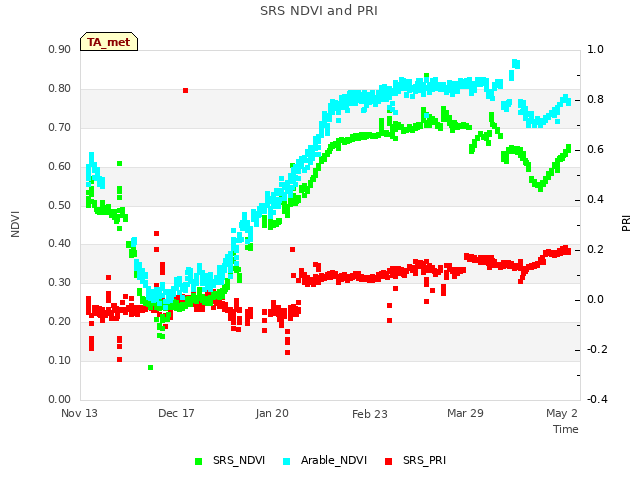Click the SRS_NDVI legend label
The image size is (640, 480).
(239, 460)
